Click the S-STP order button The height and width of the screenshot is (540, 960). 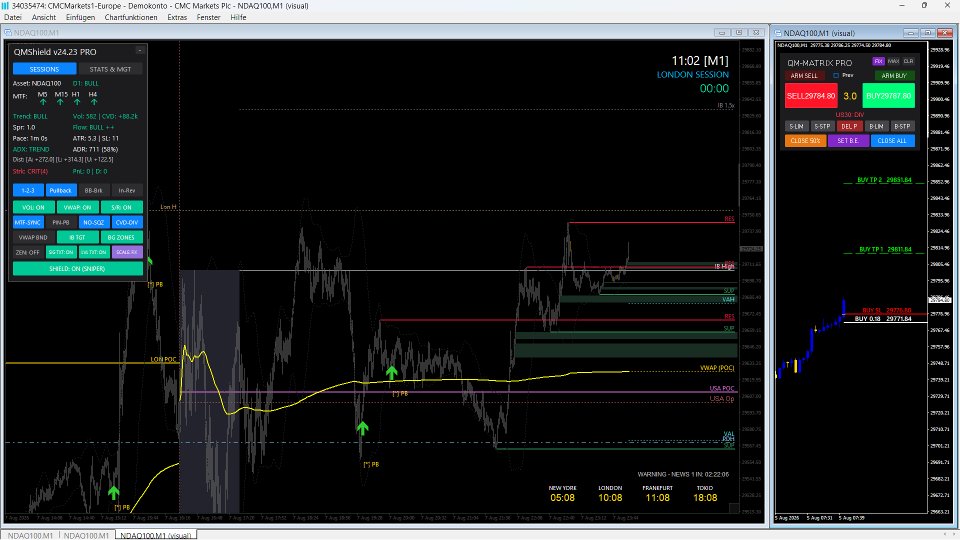click(x=822, y=126)
